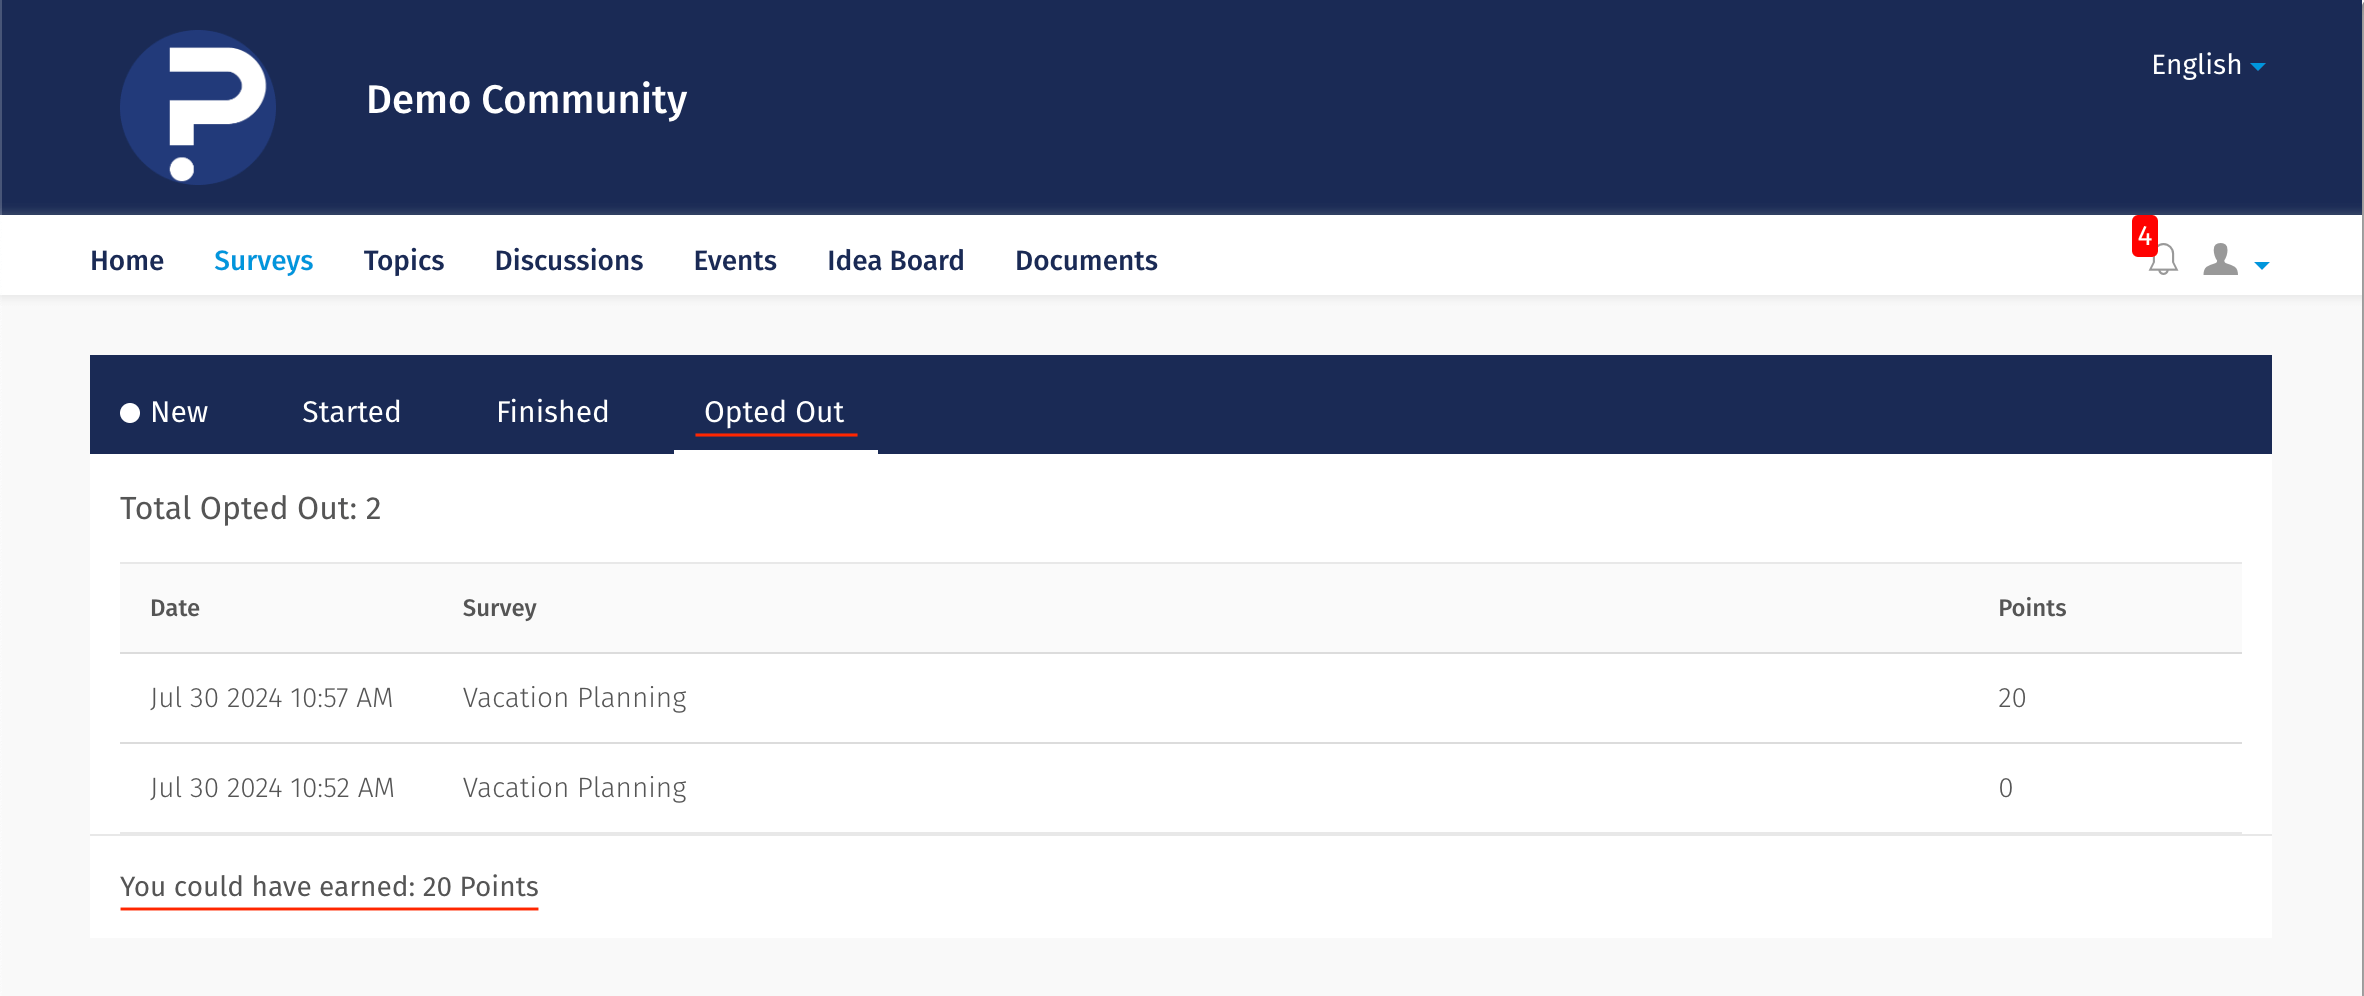This screenshot has width=2364, height=996.
Task: Open the Idea Board page
Action: click(x=895, y=260)
